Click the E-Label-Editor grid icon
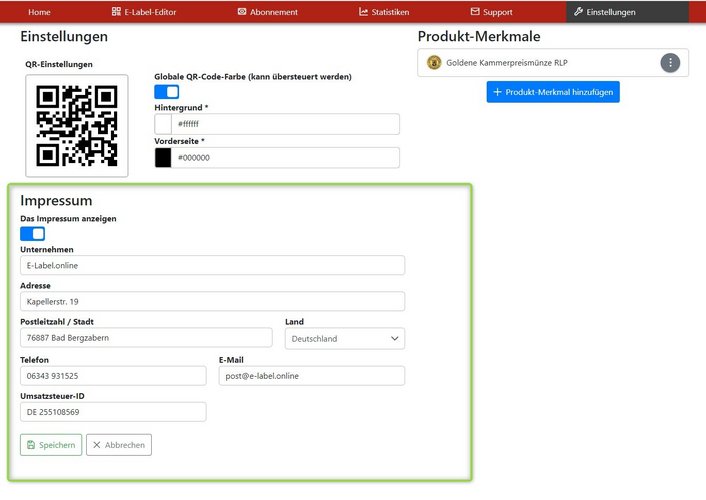This screenshot has height=500, width=706. (116, 12)
